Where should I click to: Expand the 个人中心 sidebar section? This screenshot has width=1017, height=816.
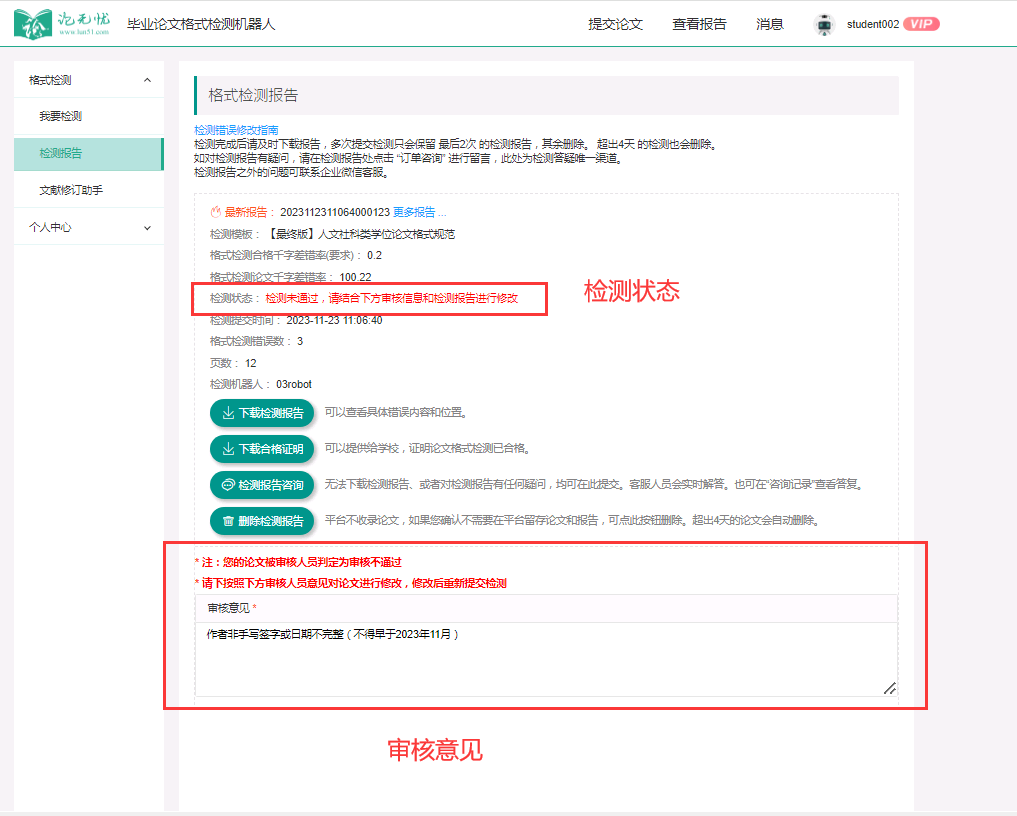147,228
